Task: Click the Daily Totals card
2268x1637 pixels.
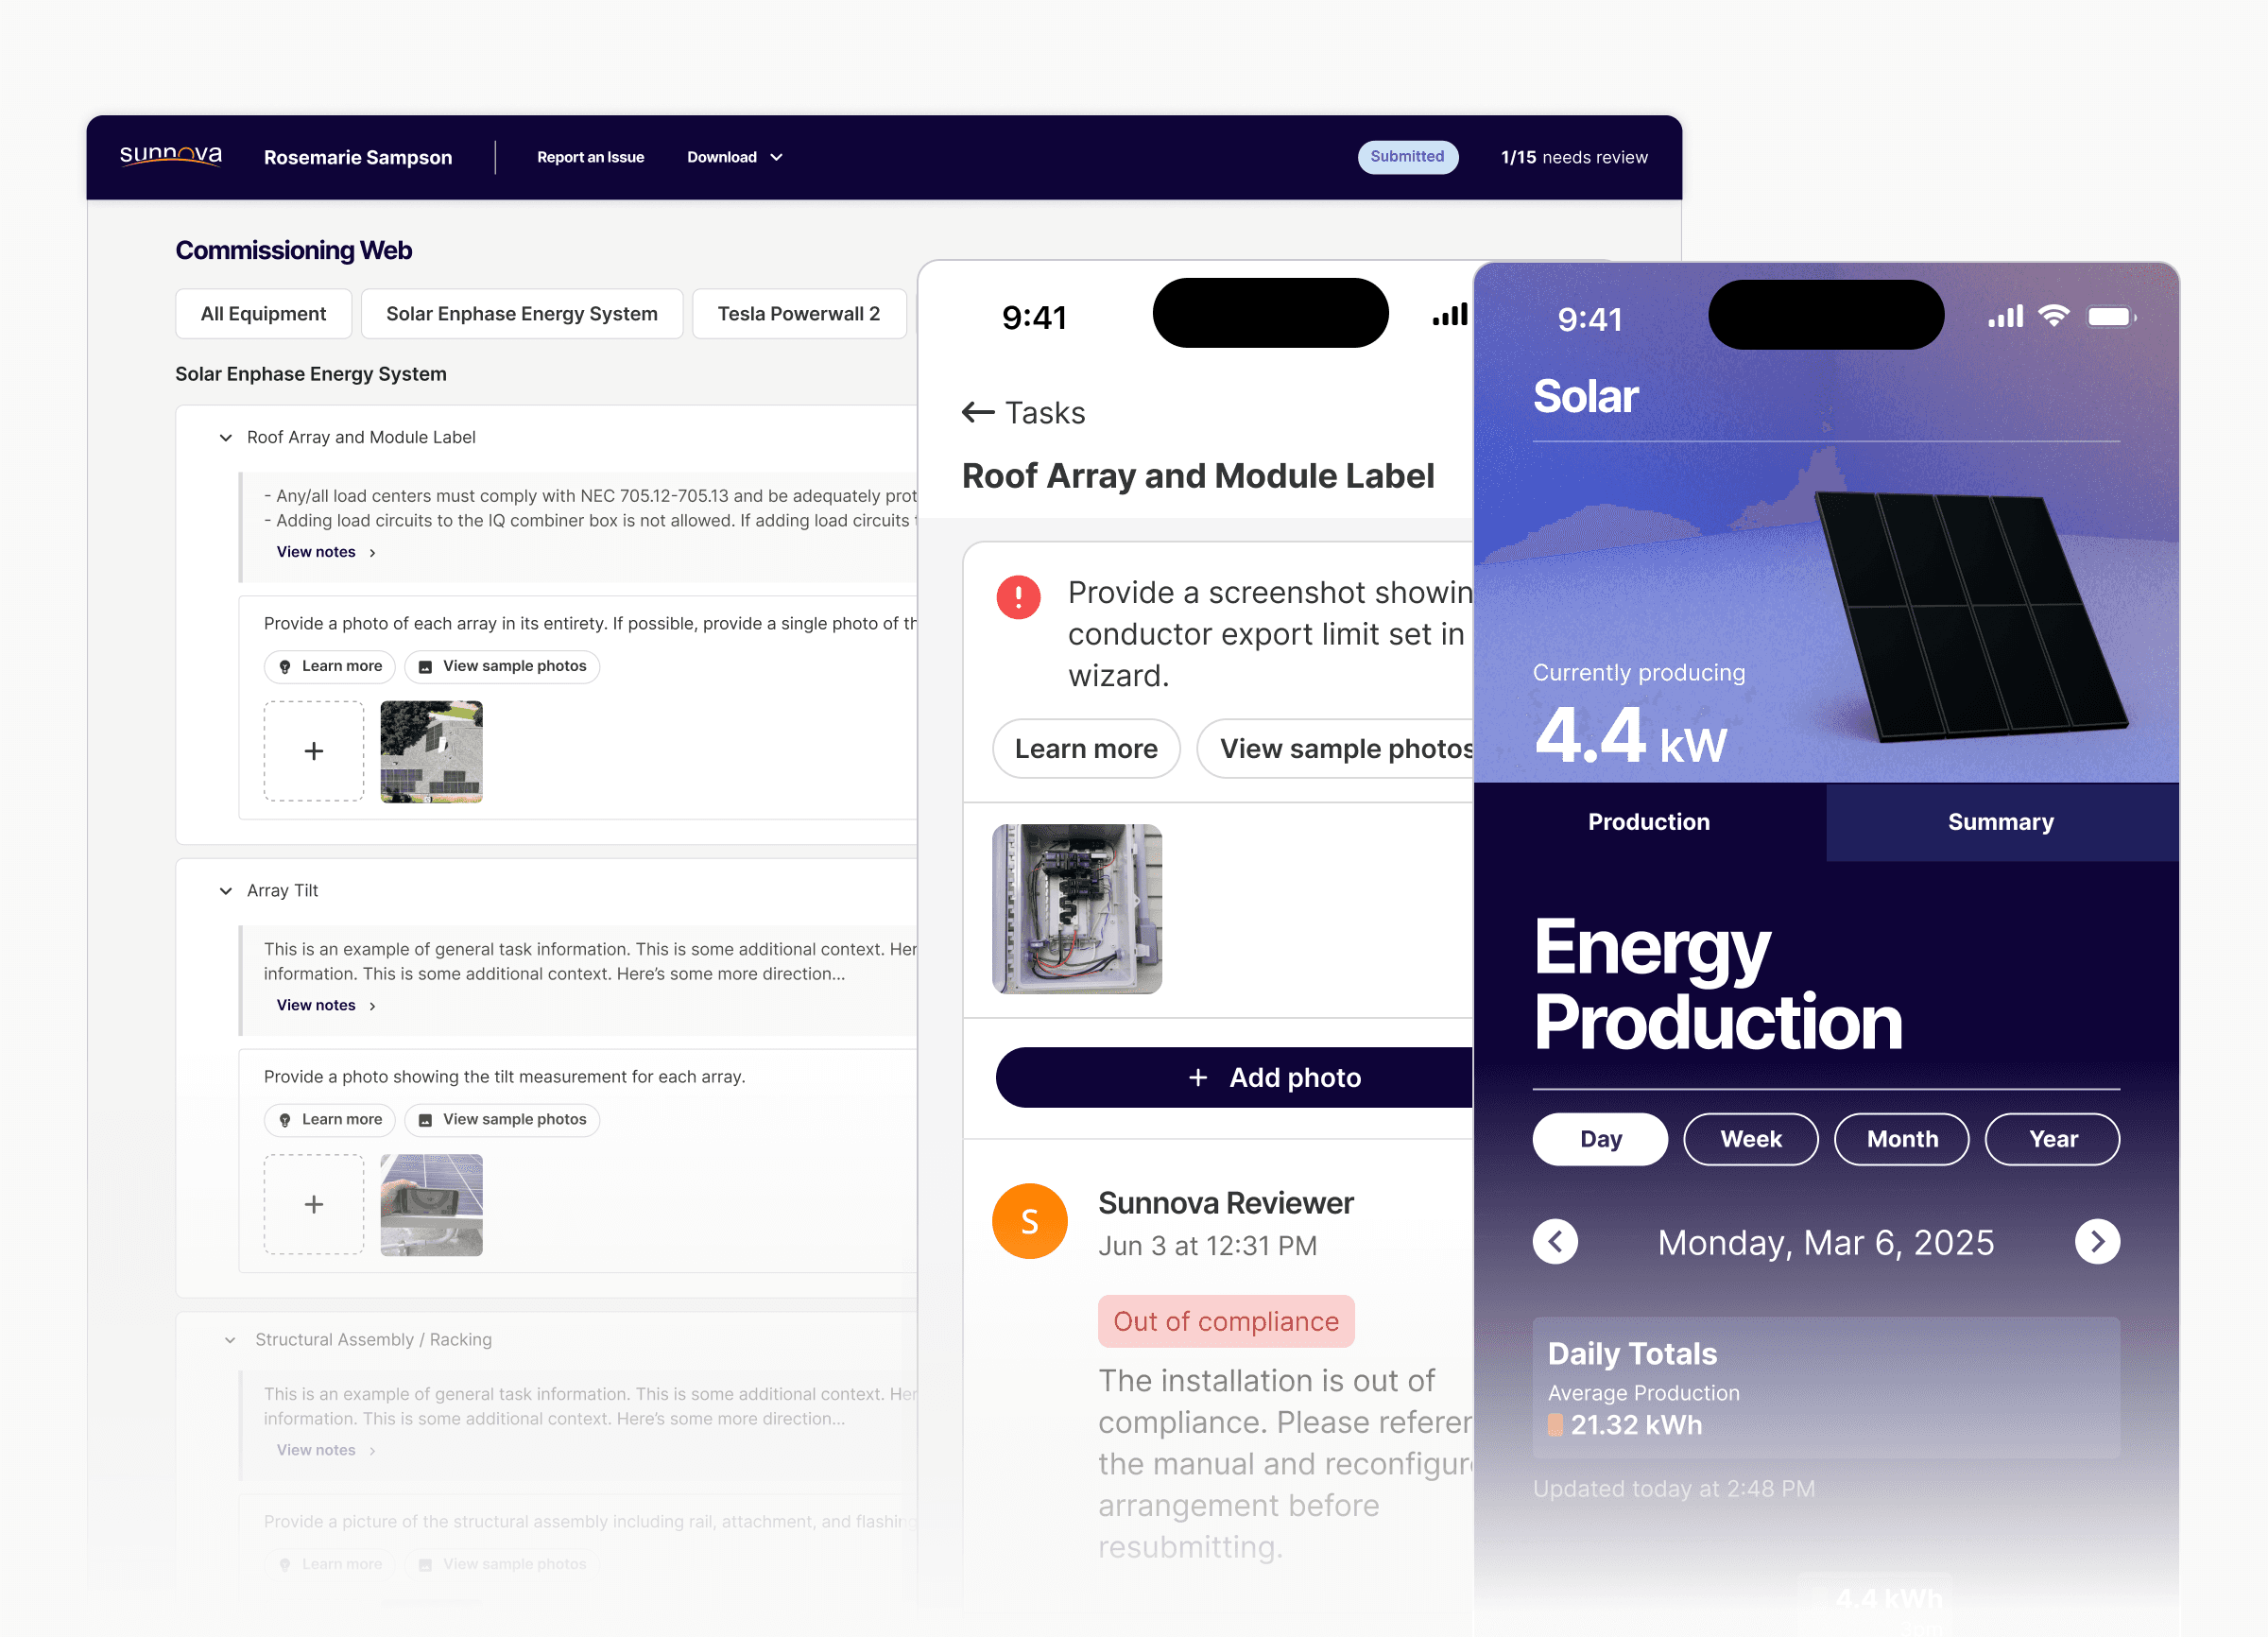Action: [x=1826, y=1387]
